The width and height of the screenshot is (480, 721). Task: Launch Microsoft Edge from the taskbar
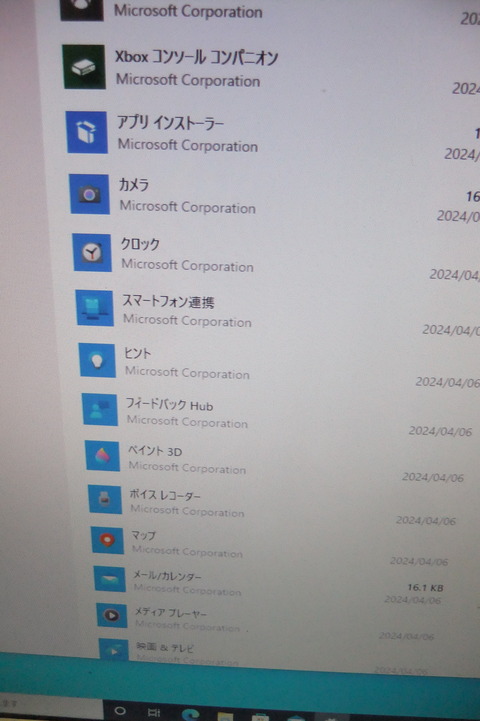click(x=190, y=714)
